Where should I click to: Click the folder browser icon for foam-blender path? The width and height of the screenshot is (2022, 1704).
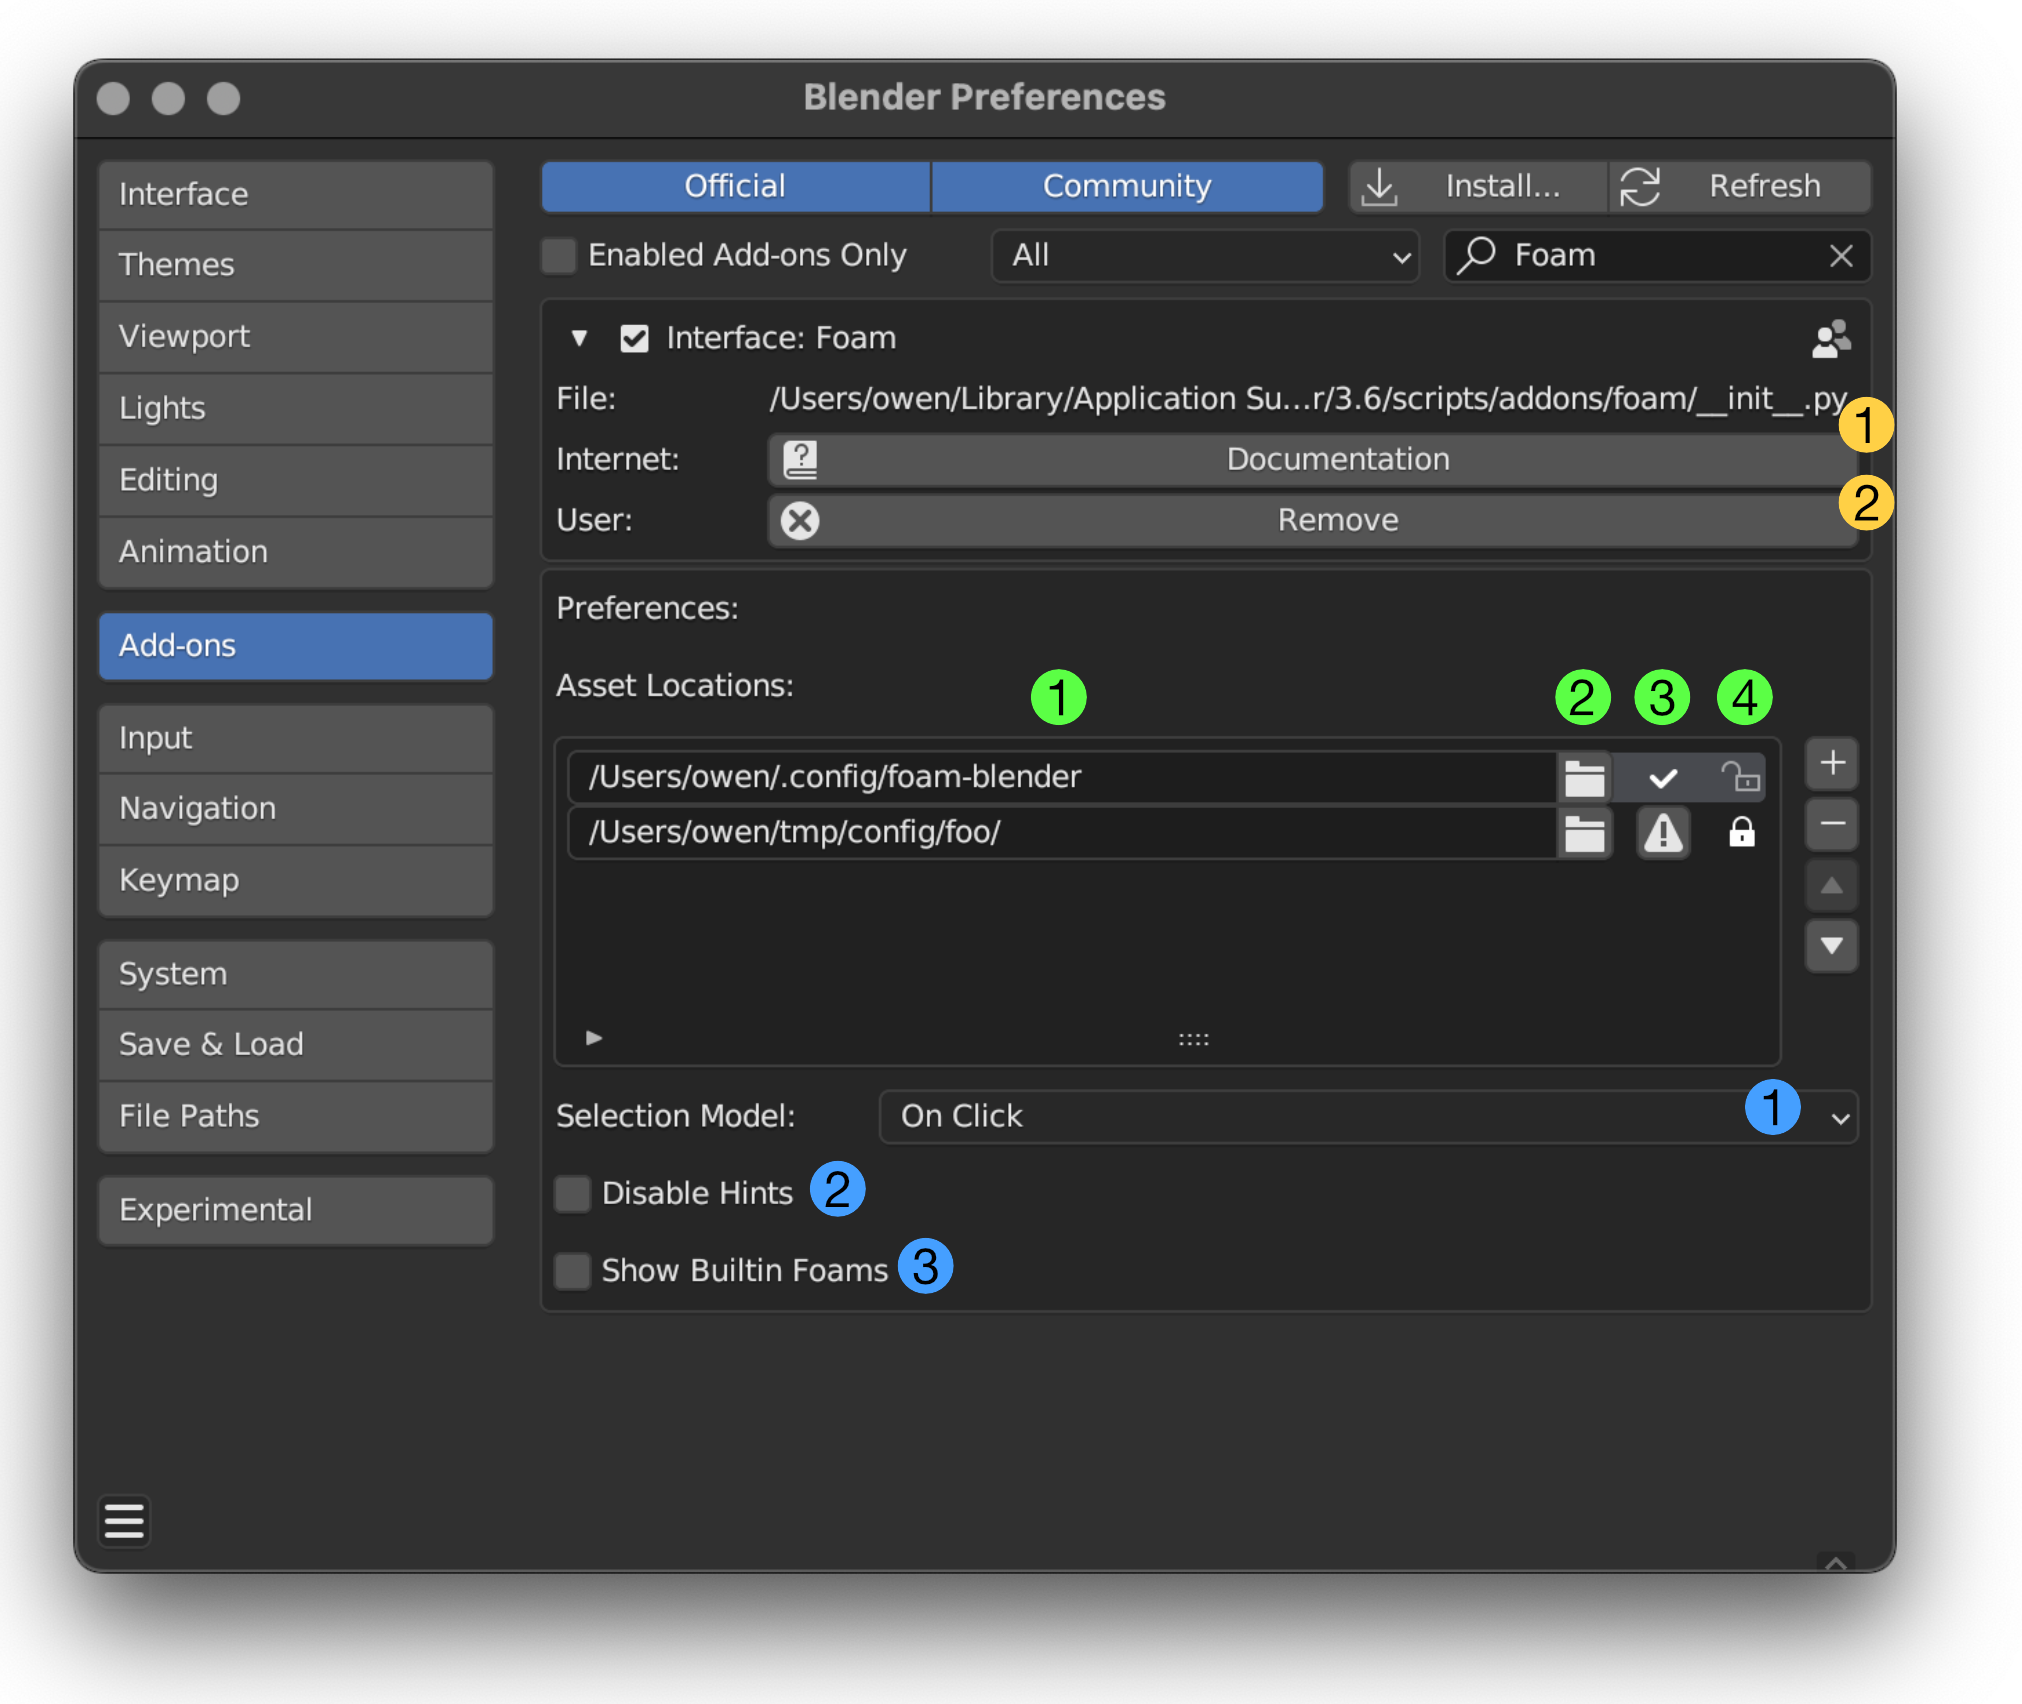[x=1581, y=774]
